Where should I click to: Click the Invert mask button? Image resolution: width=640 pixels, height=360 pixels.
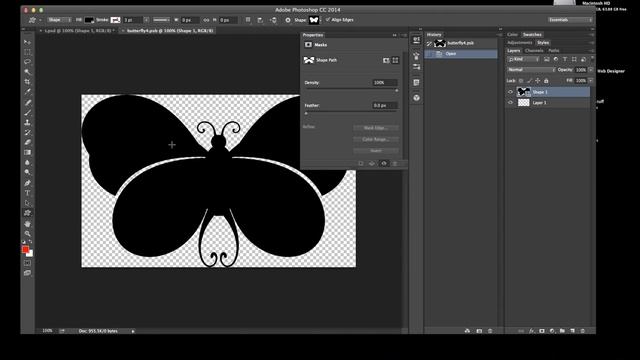[x=376, y=151]
